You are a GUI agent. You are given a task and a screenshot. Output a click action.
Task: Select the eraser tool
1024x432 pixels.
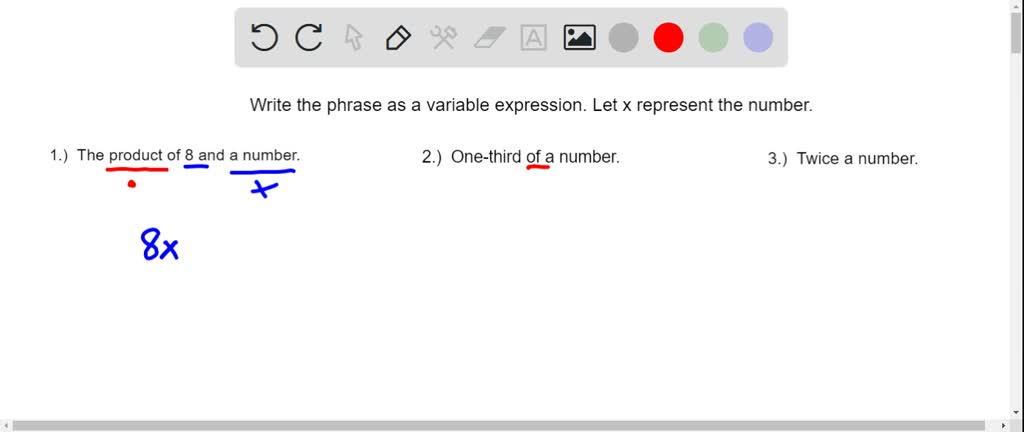[490, 38]
